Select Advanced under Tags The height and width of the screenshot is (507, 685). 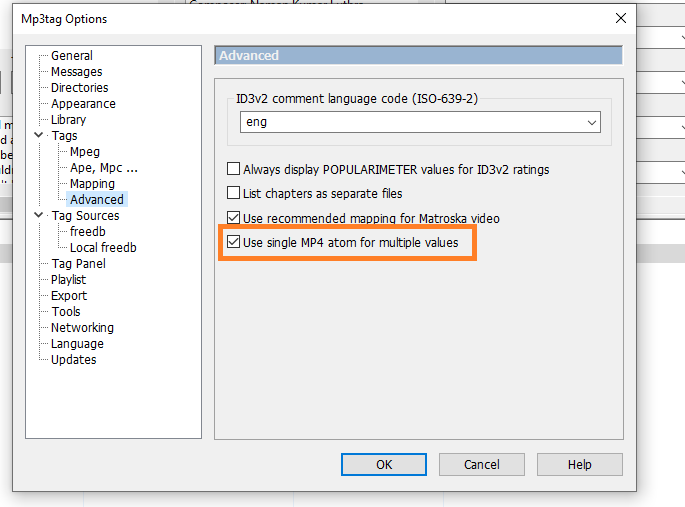(x=97, y=200)
